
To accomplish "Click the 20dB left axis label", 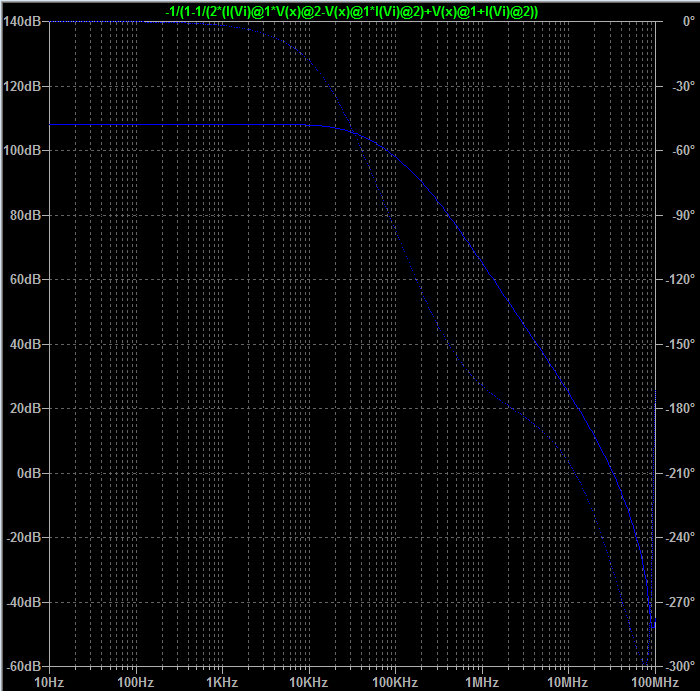I will coord(25,408).
